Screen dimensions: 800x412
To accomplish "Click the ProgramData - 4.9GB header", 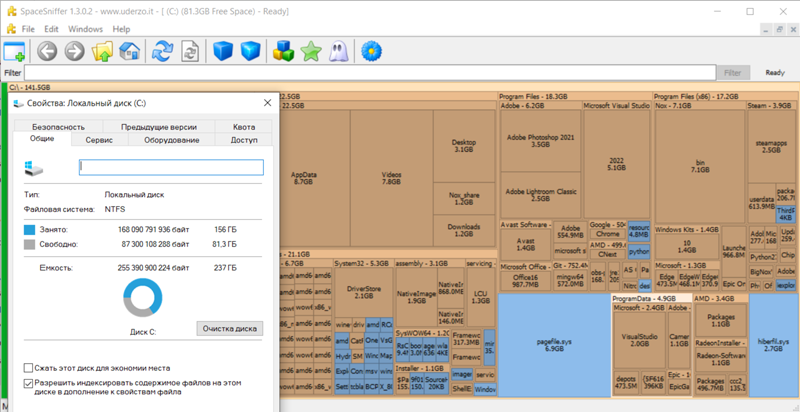I will pos(652,298).
